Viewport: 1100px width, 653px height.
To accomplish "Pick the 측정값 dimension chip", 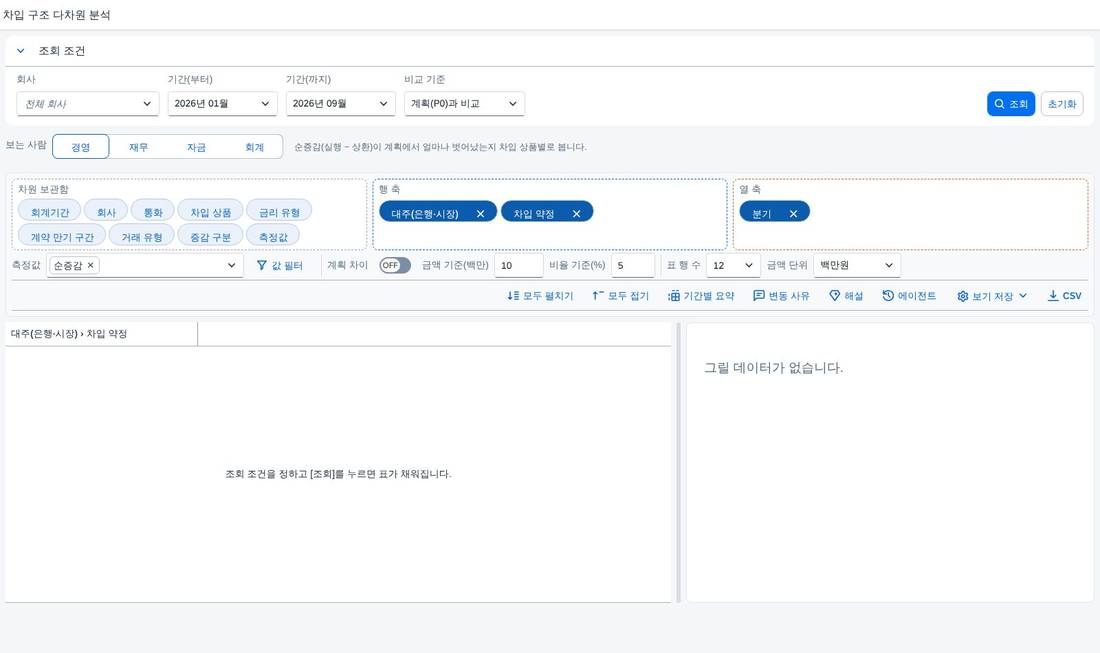I will pyautogui.click(x=273, y=236).
